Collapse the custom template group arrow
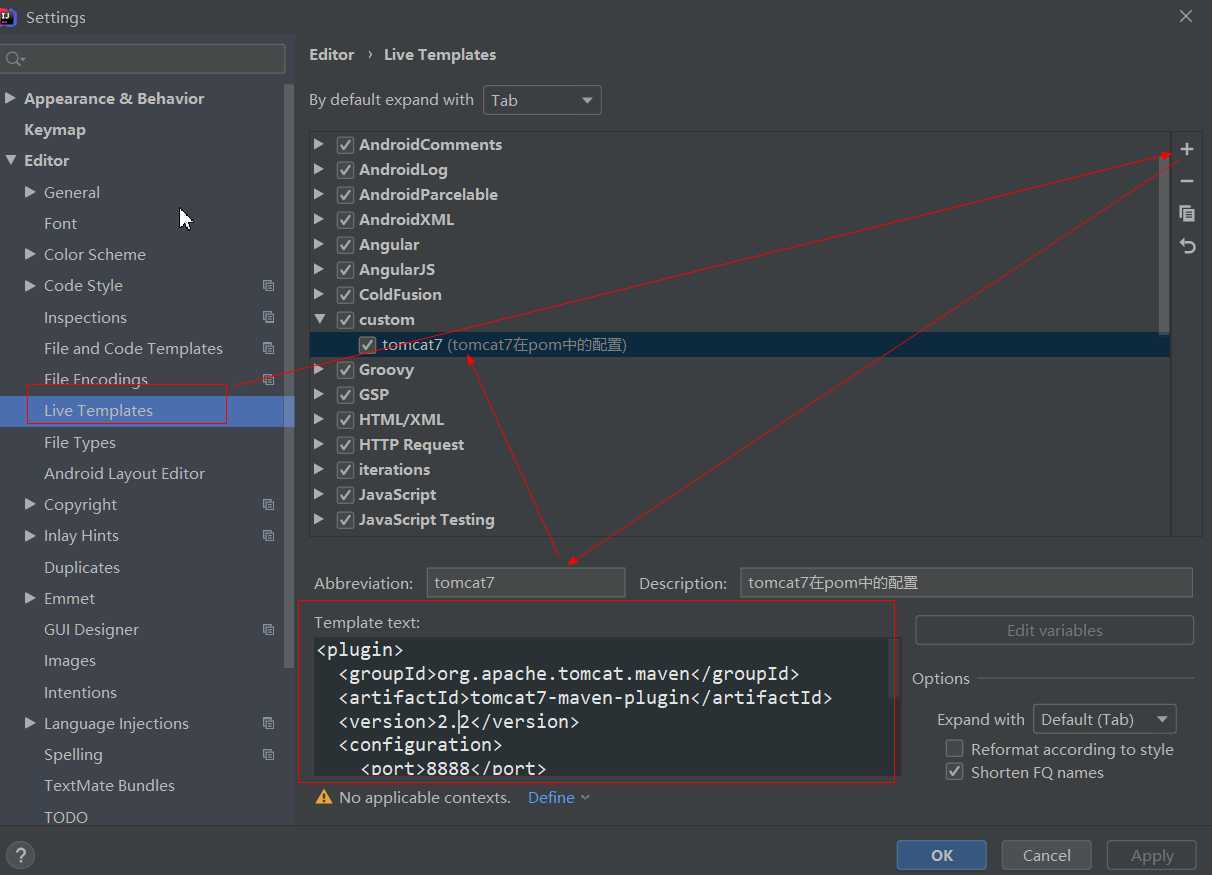The height and width of the screenshot is (875, 1212). click(x=319, y=320)
